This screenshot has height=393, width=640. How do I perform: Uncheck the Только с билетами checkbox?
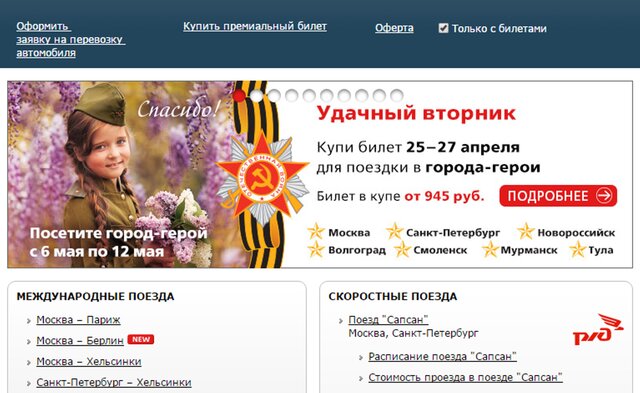[443, 28]
